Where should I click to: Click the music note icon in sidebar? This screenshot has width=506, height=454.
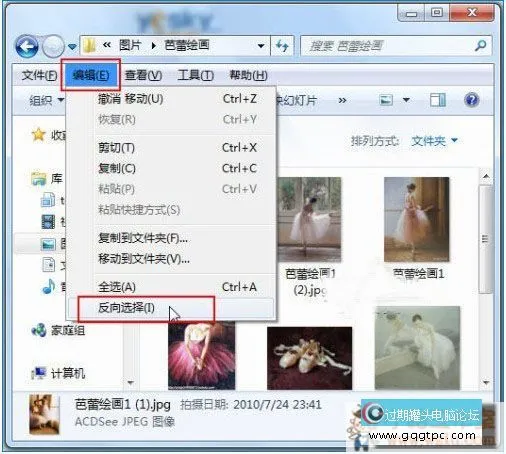point(49,286)
